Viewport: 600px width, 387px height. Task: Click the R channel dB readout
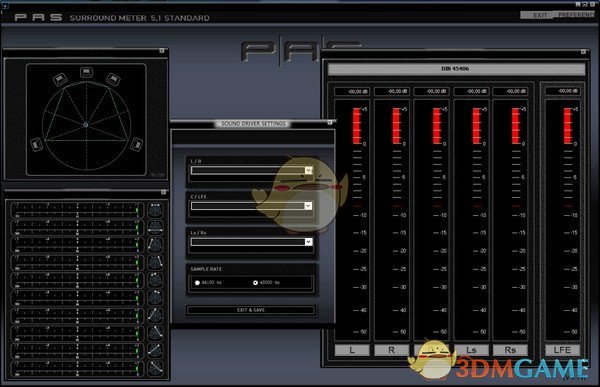[x=391, y=91]
